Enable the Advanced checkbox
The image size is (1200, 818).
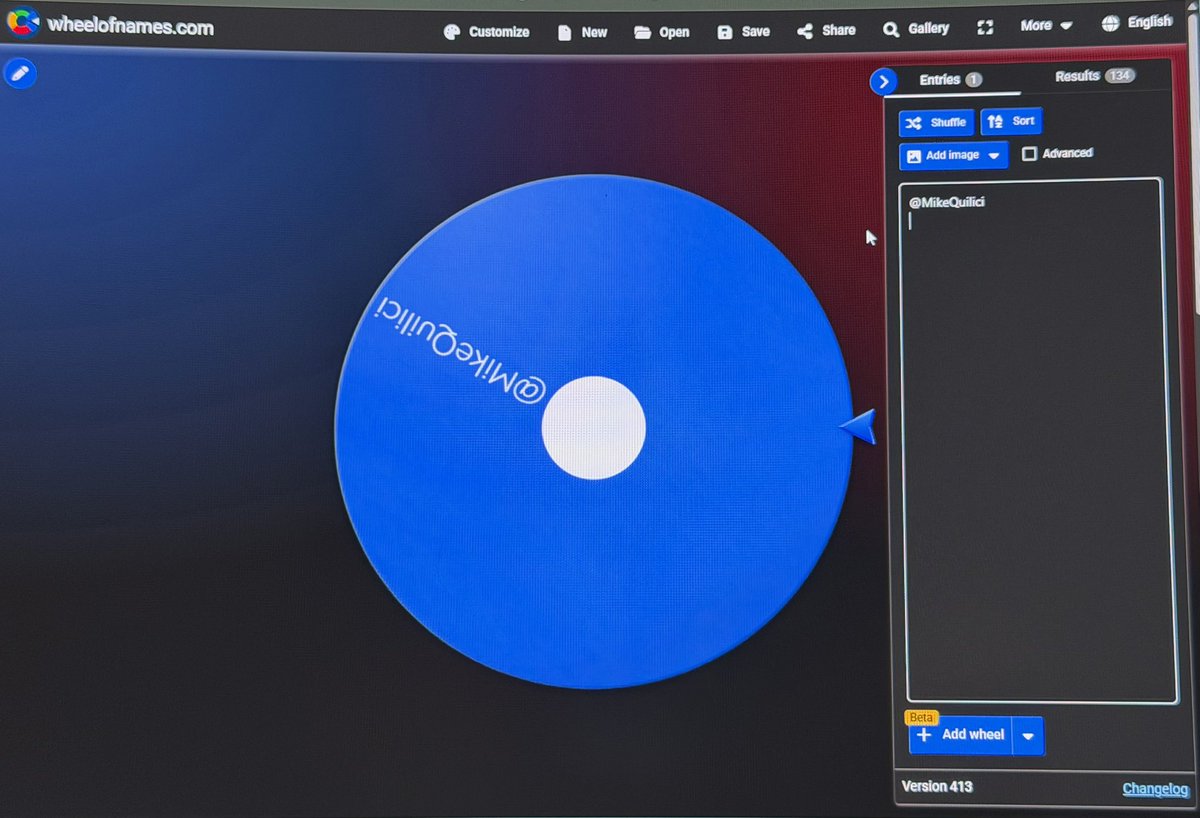click(1029, 154)
